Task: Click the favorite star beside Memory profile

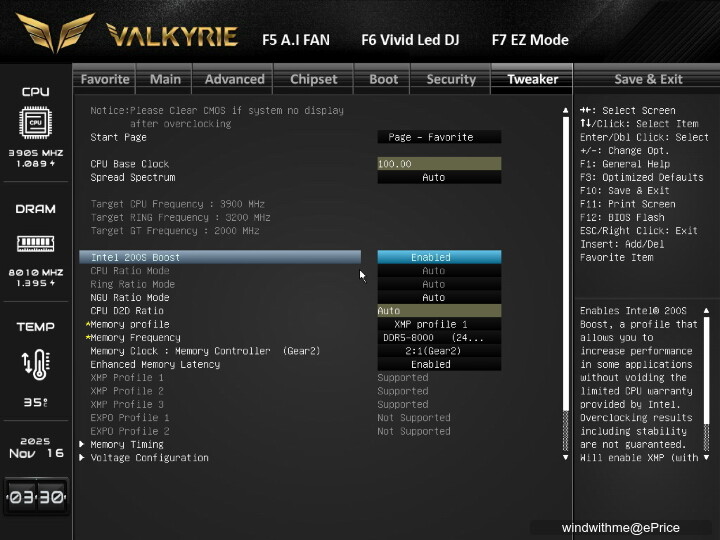Action: (87, 325)
